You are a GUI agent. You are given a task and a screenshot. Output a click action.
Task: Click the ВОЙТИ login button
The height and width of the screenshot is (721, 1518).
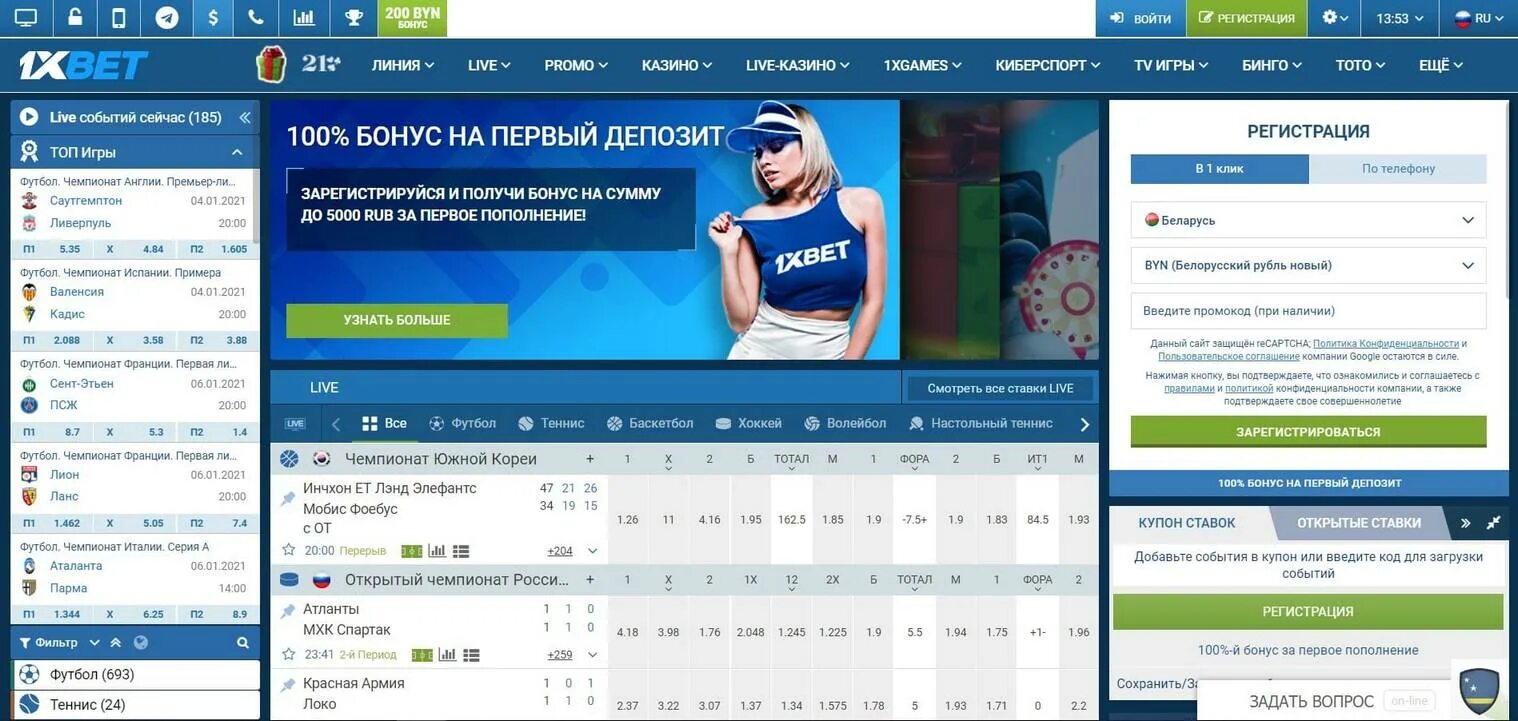pos(1141,18)
